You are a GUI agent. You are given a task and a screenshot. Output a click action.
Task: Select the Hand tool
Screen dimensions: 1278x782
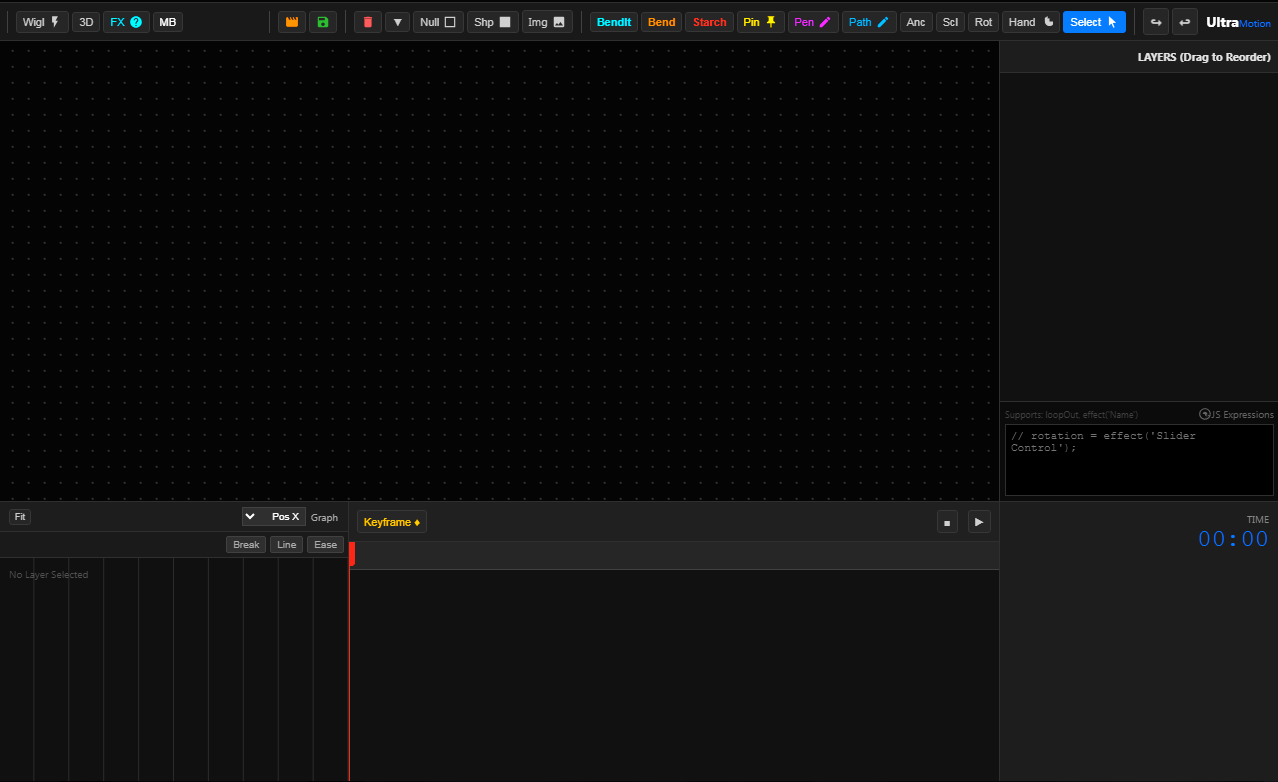tap(1029, 21)
